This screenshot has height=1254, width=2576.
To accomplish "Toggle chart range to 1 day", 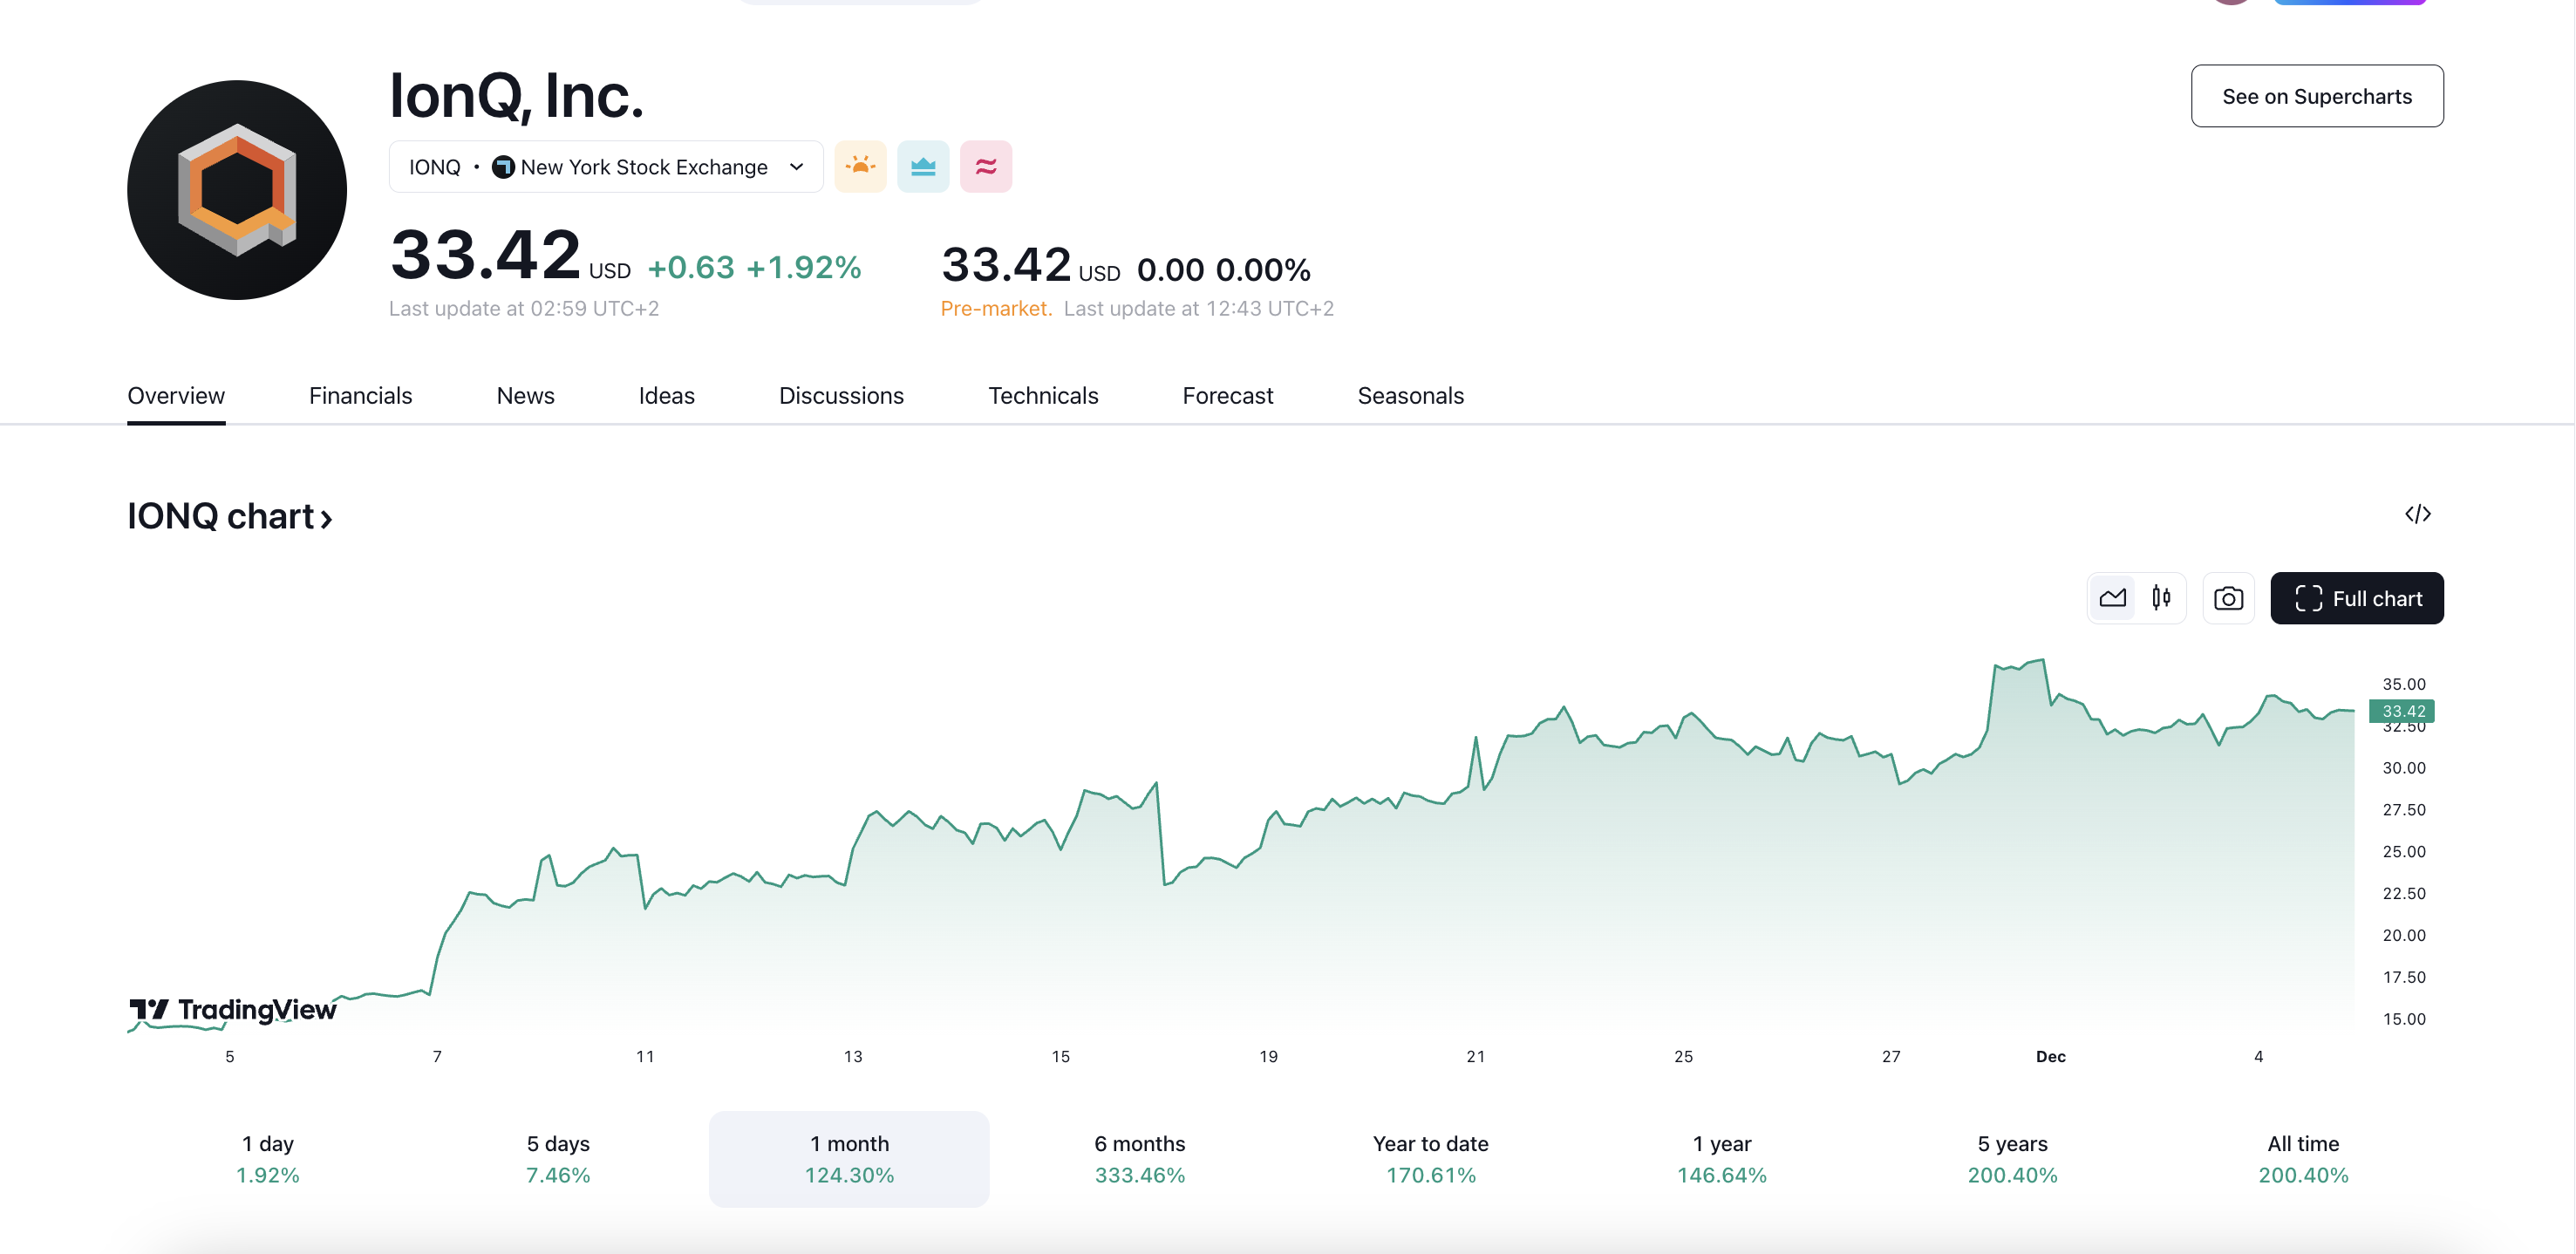I will pyautogui.click(x=266, y=1158).
